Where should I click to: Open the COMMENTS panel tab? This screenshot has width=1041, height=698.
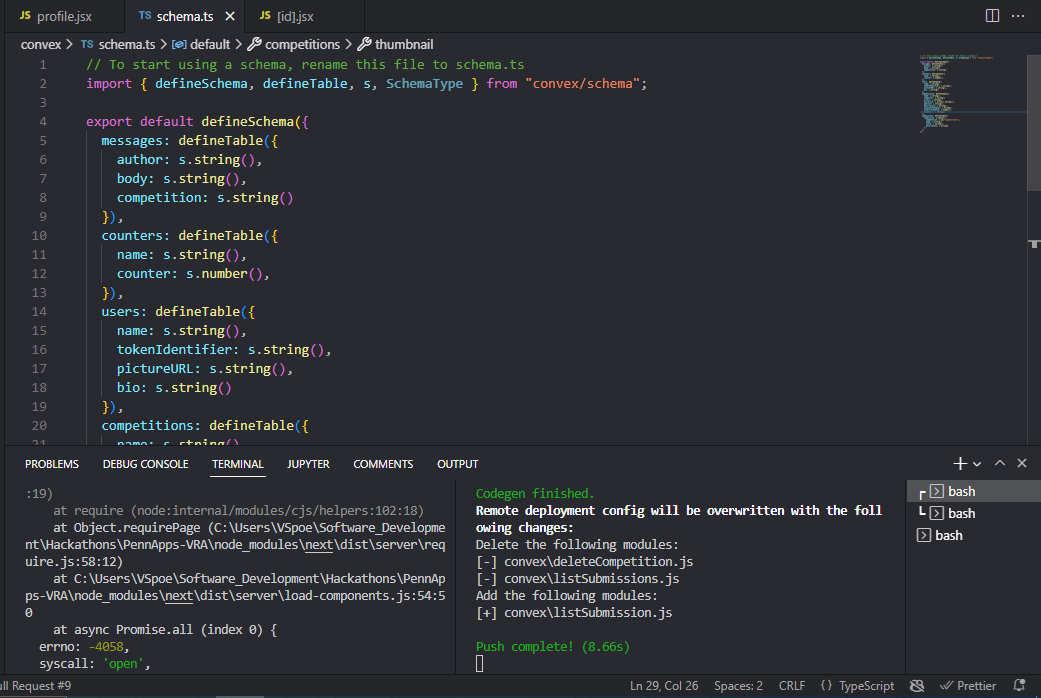pos(383,464)
